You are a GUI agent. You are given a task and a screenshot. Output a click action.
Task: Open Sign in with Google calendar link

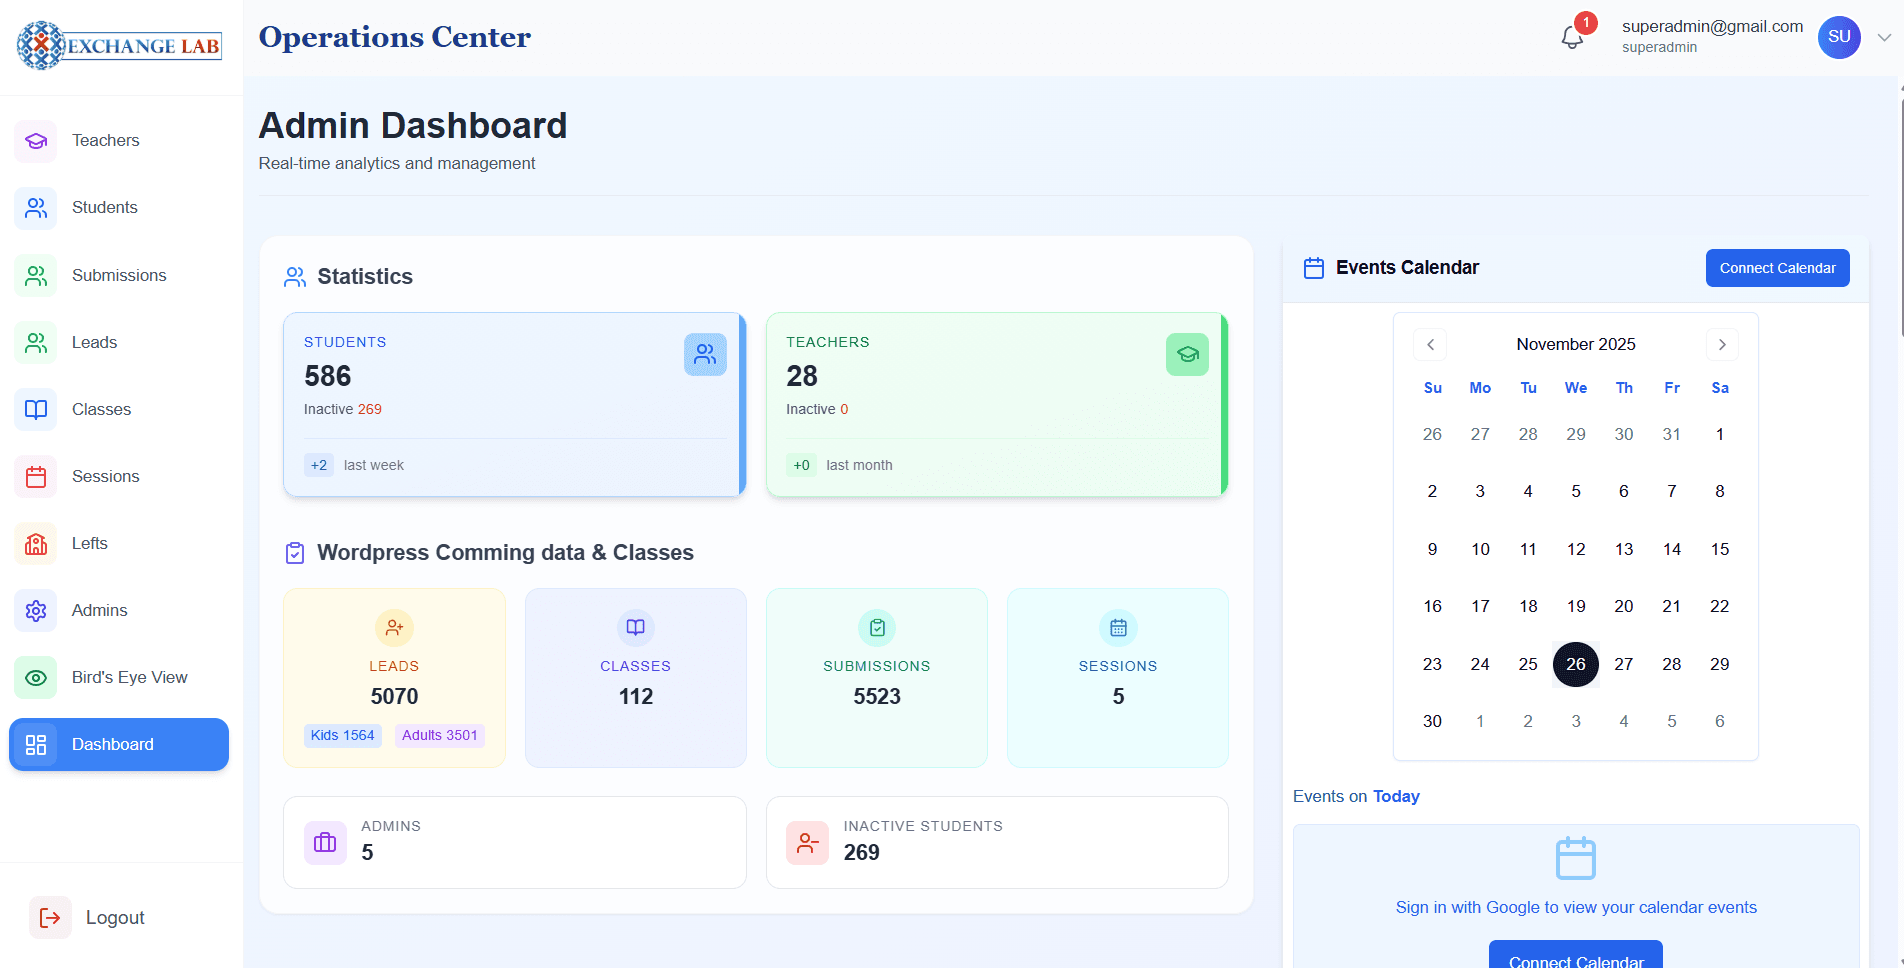pos(1576,907)
